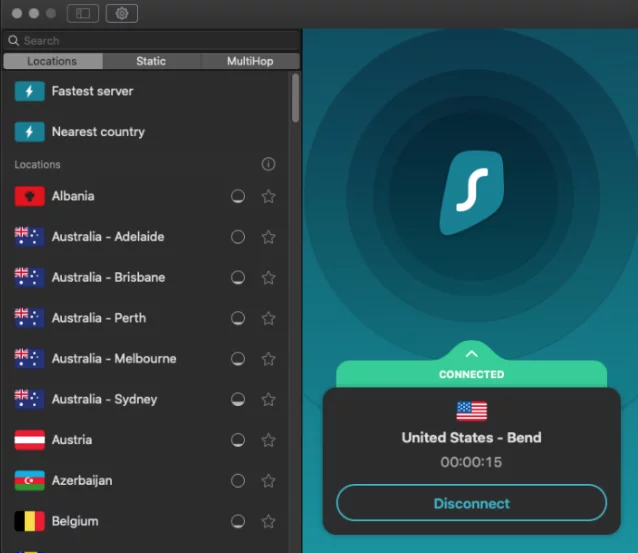The height and width of the screenshot is (553, 638).
Task: Click the Surfshark logo in the center
Action: coord(471,191)
